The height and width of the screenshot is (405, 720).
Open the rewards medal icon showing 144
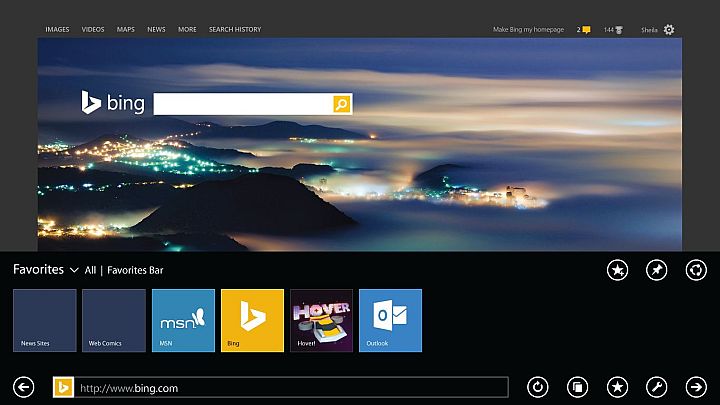(619, 30)
